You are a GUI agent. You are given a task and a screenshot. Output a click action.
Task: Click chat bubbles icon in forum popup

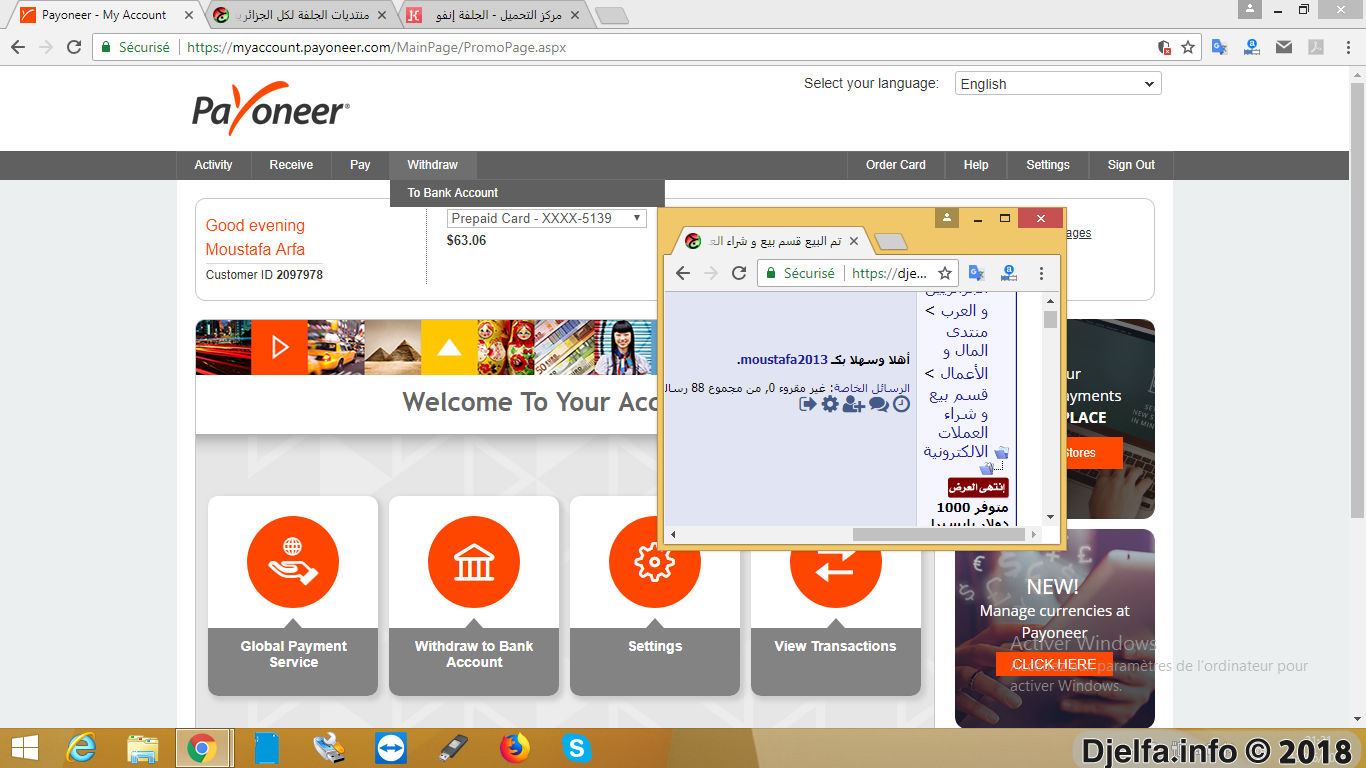[879, 404]
